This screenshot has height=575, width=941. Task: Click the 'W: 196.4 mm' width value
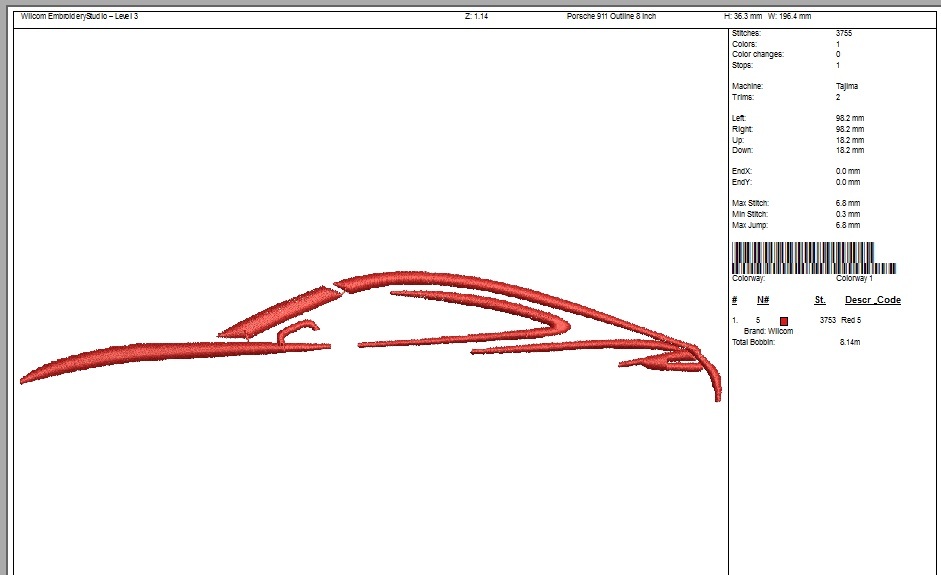point(789,16)
